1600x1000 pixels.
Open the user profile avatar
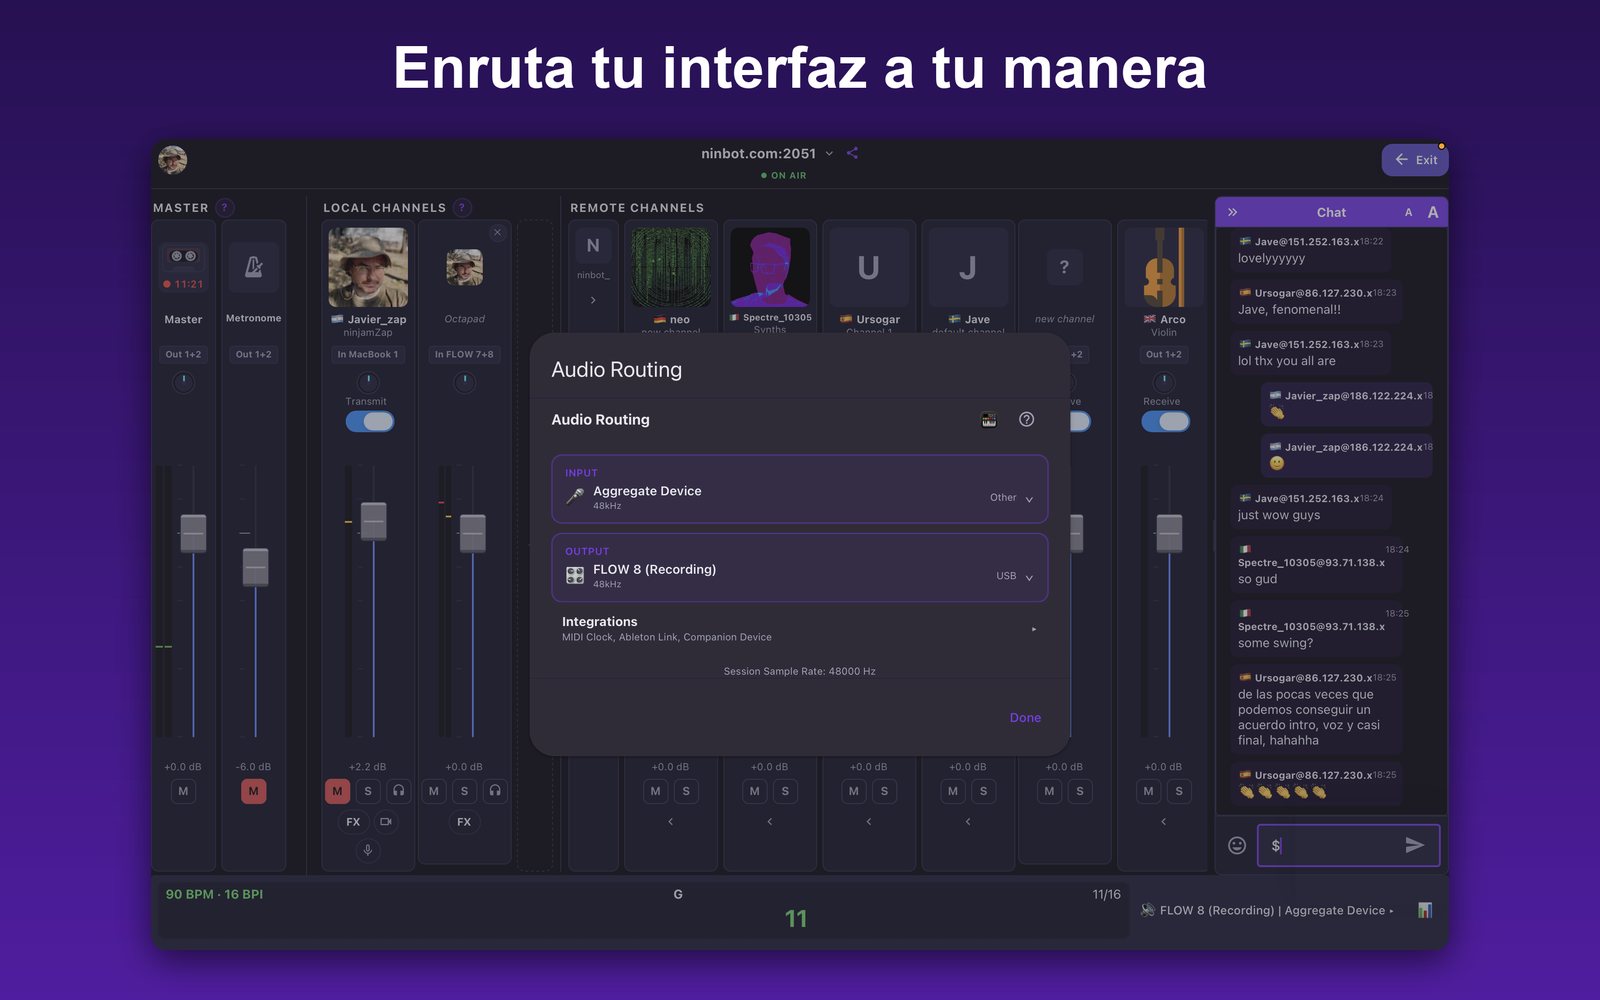point(172,160)
